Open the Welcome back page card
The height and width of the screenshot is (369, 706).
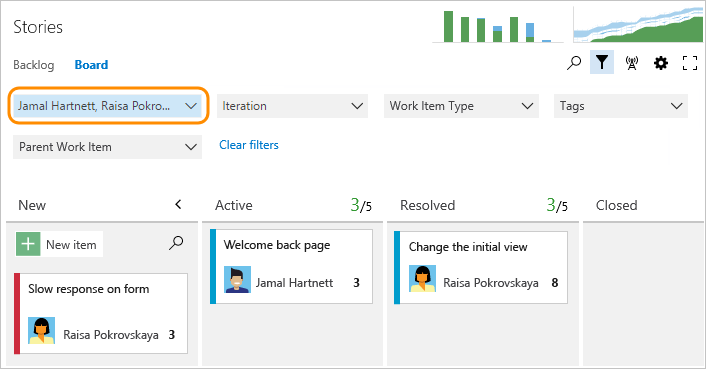tap(291, 266)
